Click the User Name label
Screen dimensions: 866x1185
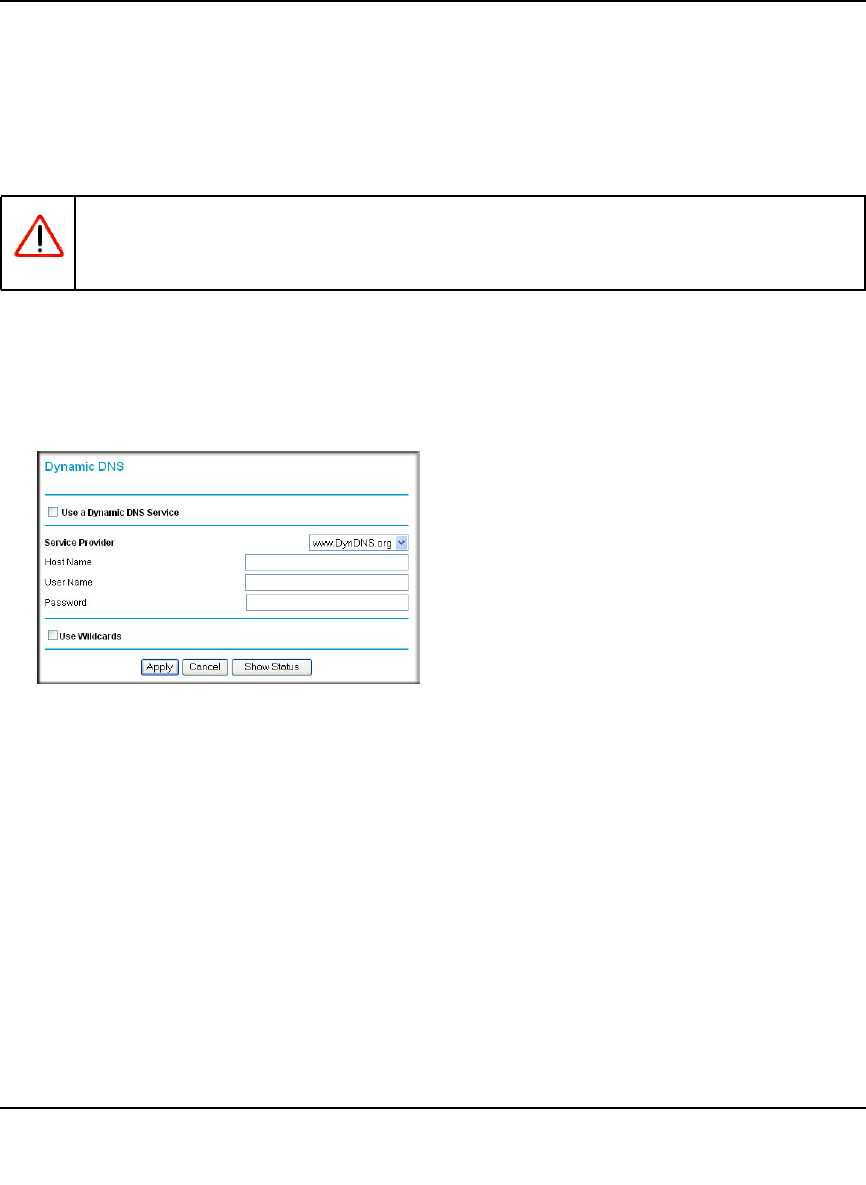[x=69, y=583]
